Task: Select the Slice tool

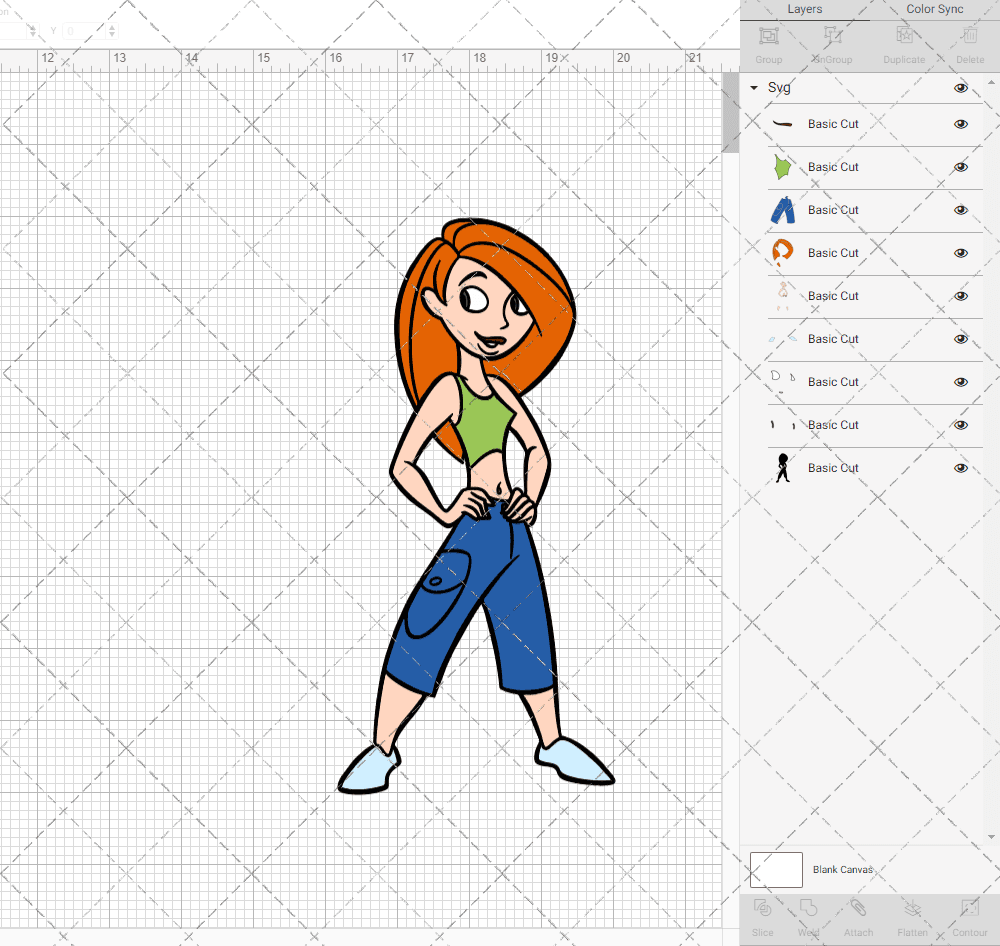Action: coord(763,908)
